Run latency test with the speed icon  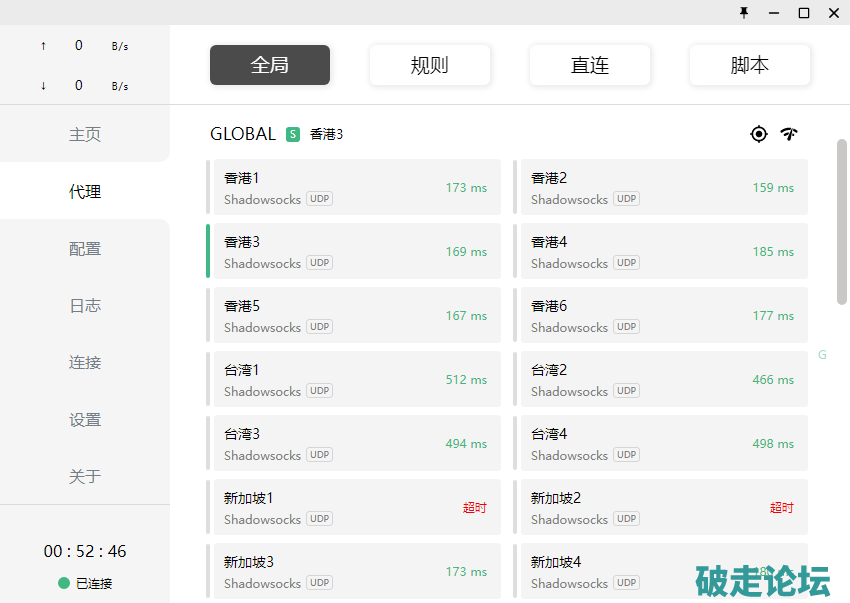point(789,134)
